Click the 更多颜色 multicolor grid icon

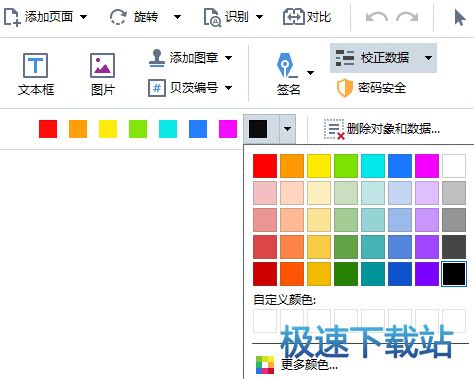click(x=265, y=365)
